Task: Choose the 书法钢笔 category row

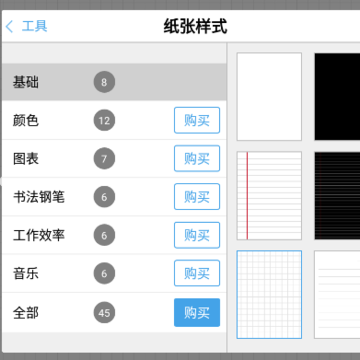Action: (x=114, y=197)
